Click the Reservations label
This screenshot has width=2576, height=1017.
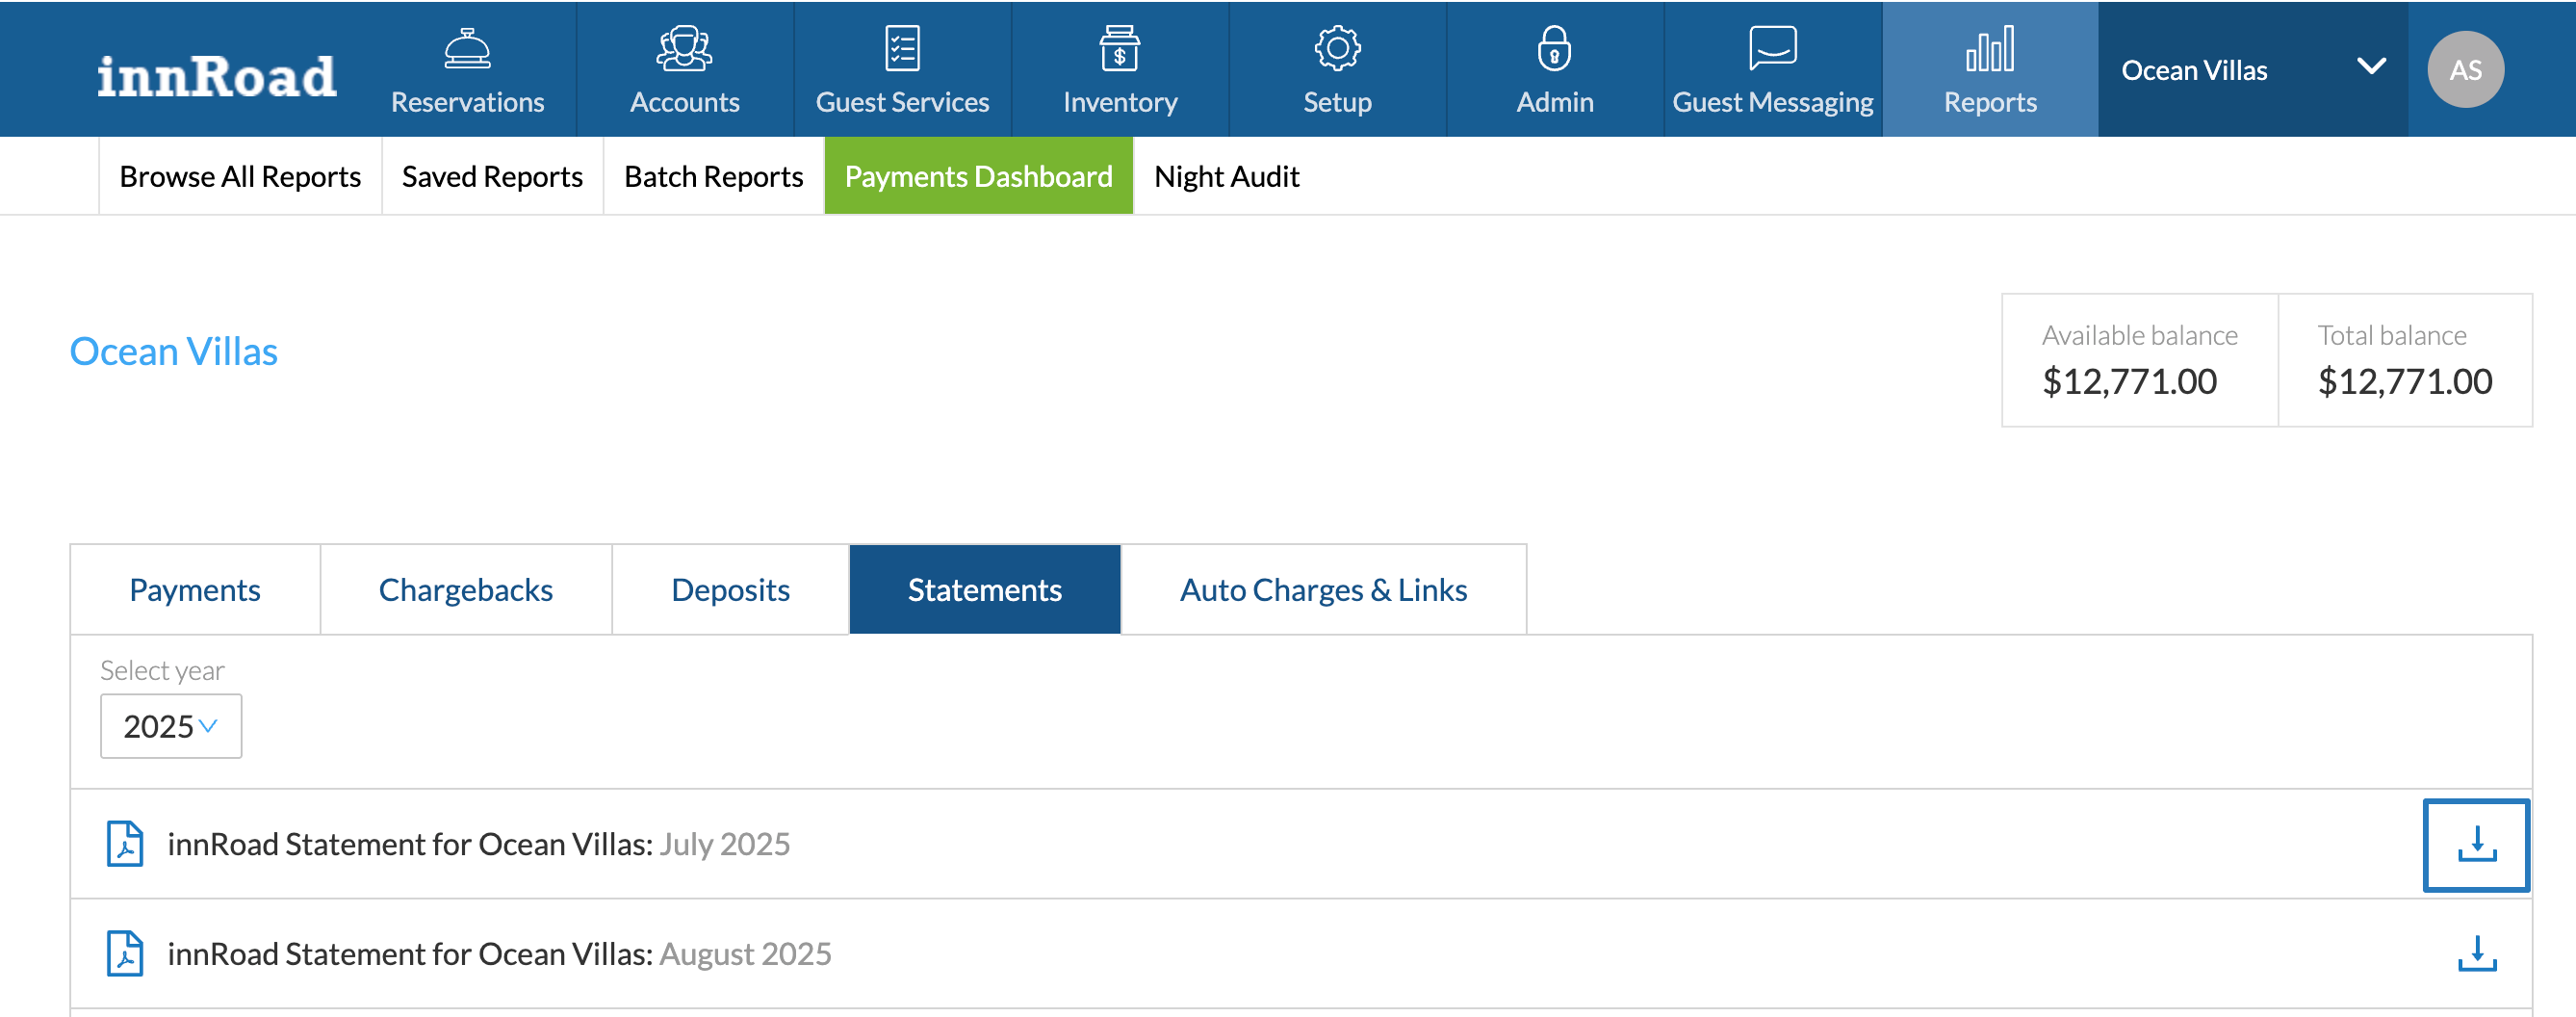[467, 102]
